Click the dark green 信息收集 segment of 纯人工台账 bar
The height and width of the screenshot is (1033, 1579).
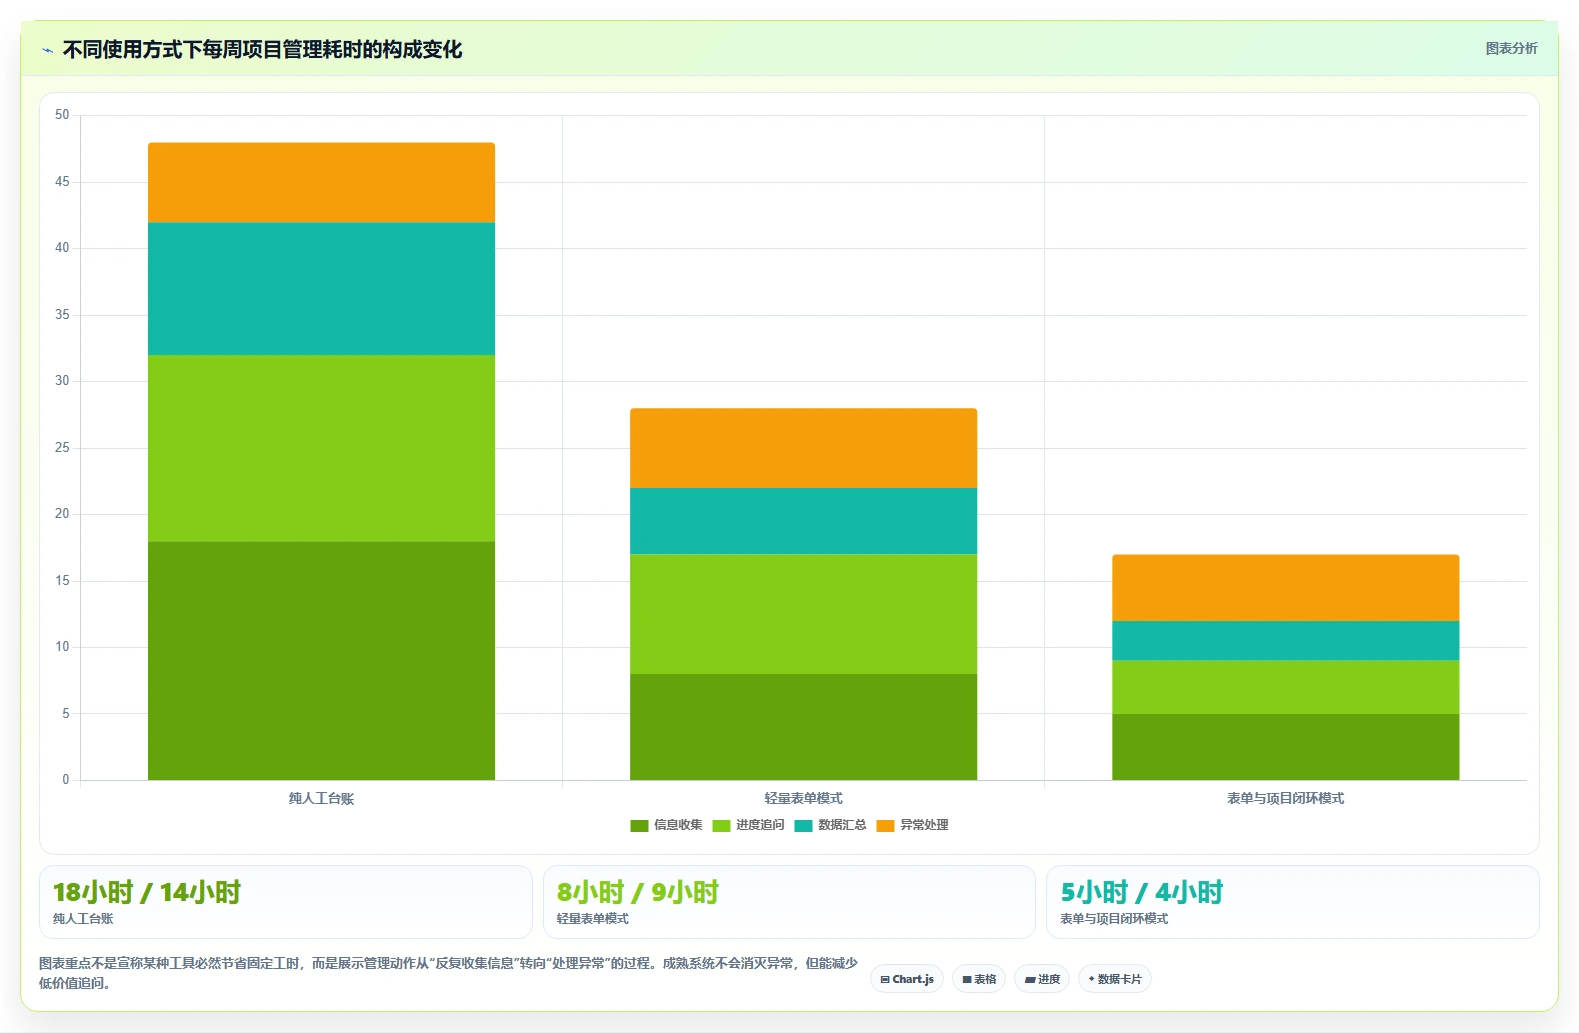tap(321, 661)
